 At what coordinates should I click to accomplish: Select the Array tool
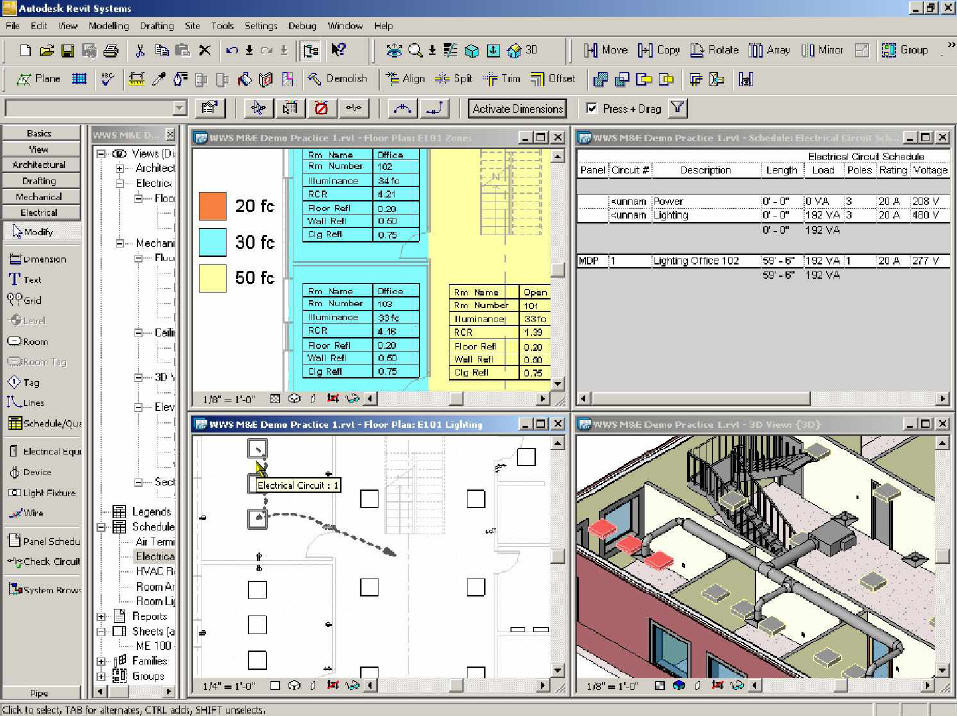point(769,50)
